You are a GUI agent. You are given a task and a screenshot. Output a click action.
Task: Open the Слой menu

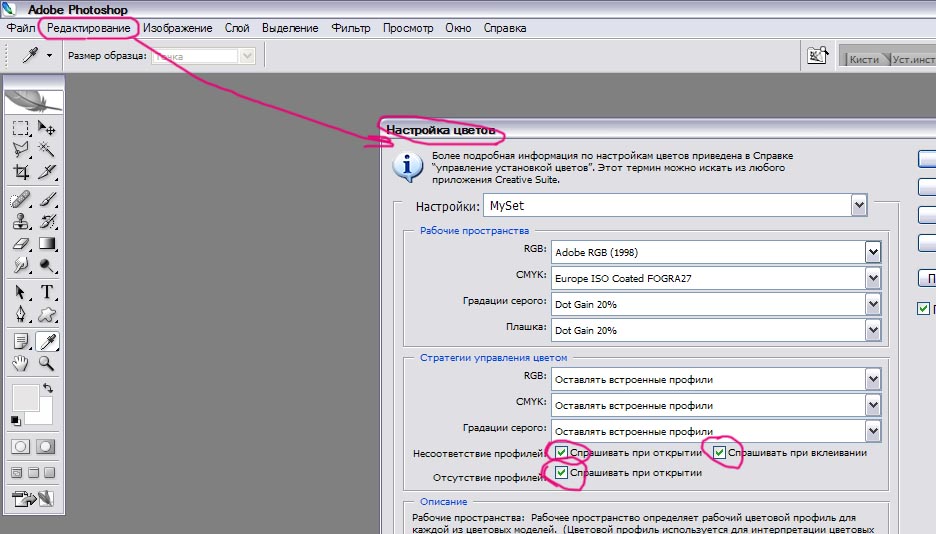(x=237, y=28)
